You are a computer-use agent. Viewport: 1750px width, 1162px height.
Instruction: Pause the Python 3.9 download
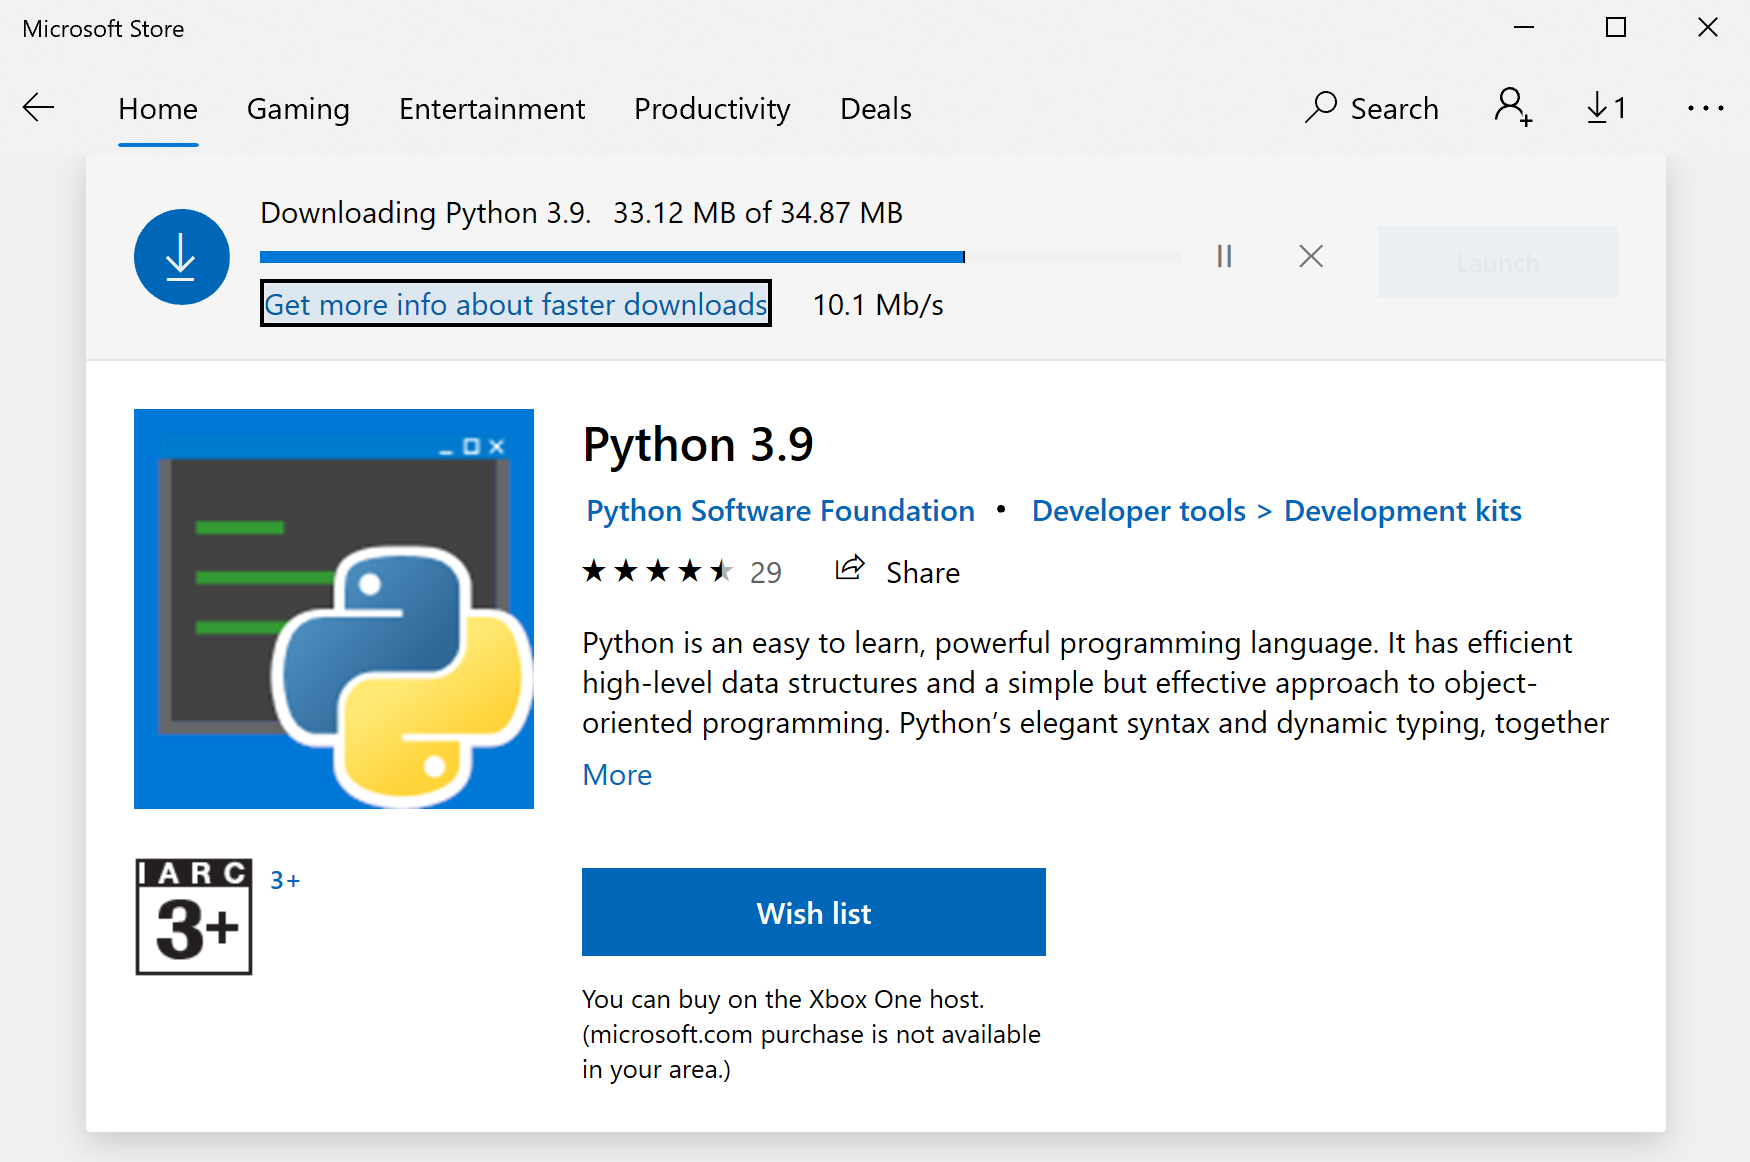point(1224,257)
